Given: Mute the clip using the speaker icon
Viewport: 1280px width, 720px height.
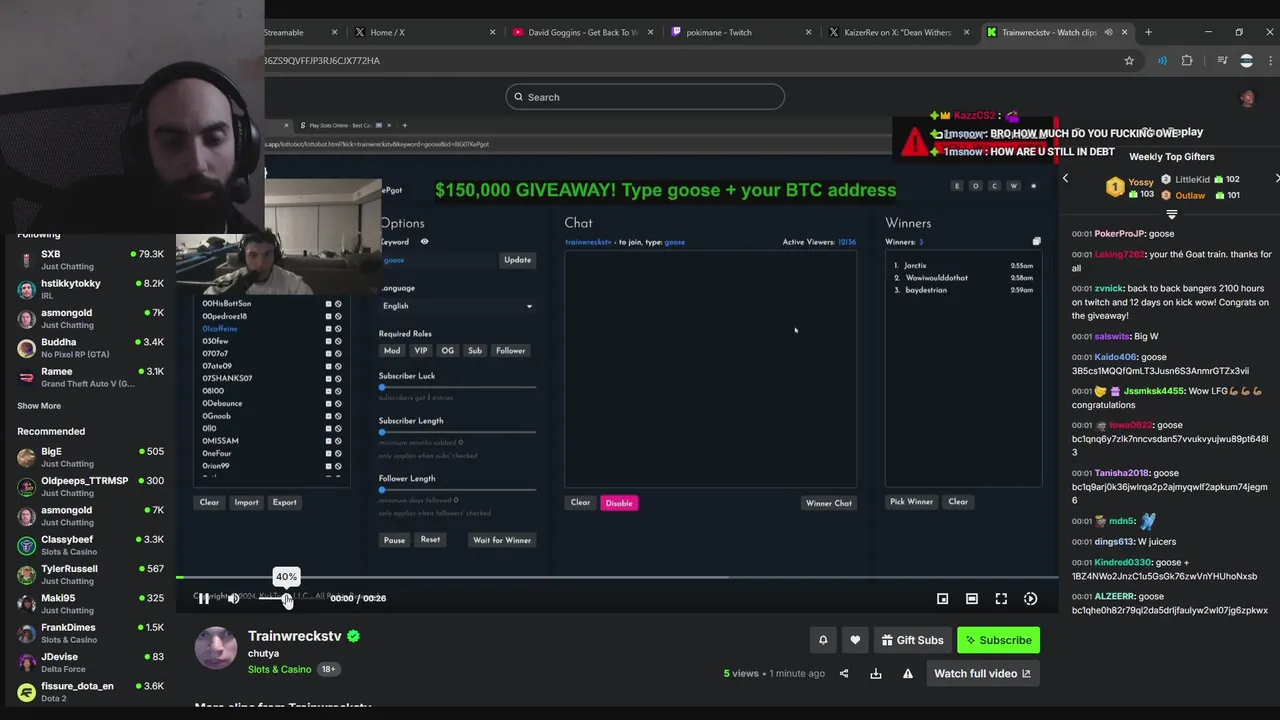Looking at the screenshot, I should [x=234, y=598].
